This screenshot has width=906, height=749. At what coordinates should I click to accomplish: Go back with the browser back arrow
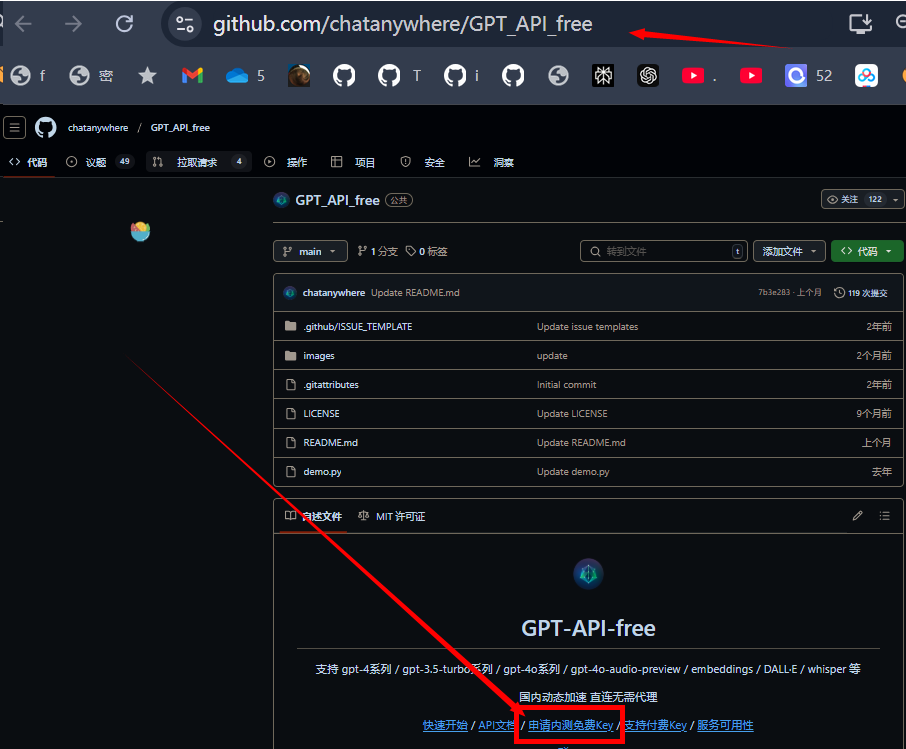(x=23, y=24)
